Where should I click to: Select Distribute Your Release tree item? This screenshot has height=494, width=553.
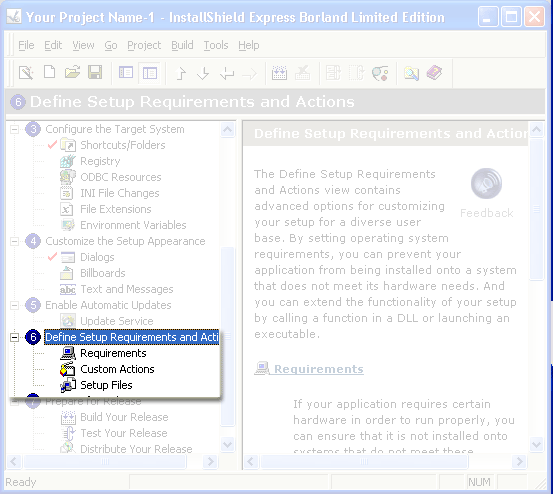coord(136,449)
